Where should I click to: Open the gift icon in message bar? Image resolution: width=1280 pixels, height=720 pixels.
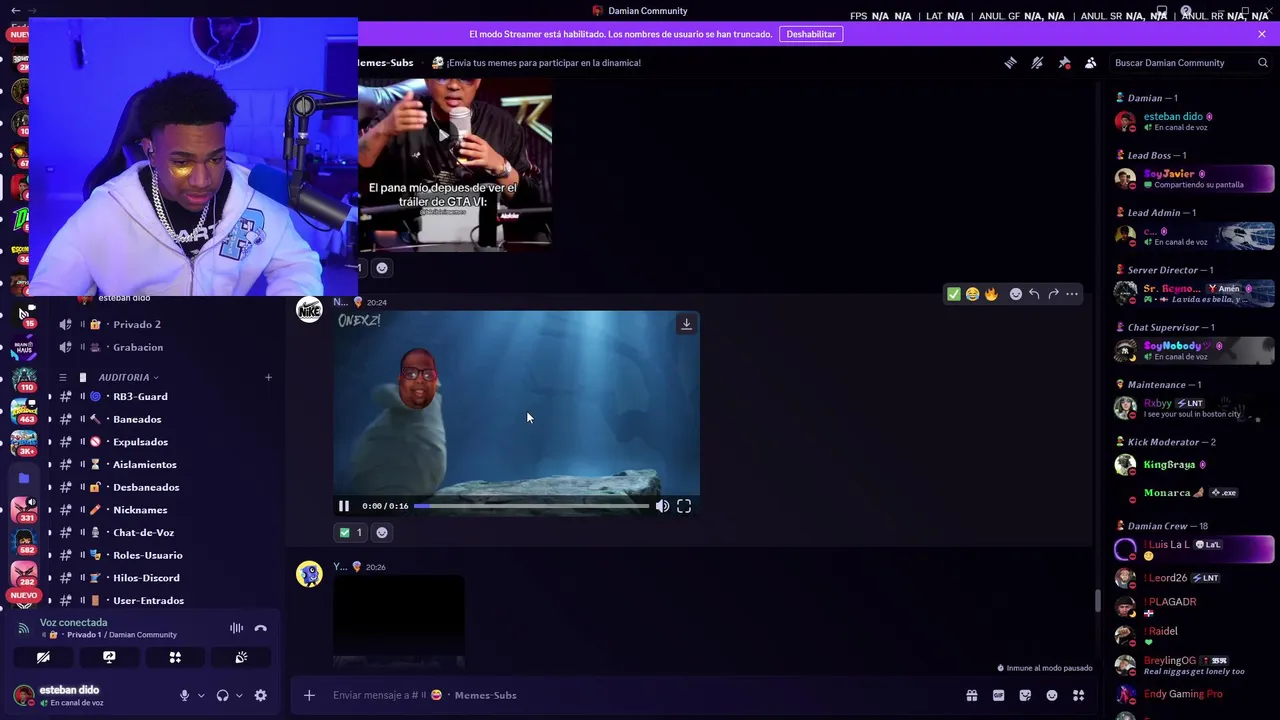click(x=971, y=696)
